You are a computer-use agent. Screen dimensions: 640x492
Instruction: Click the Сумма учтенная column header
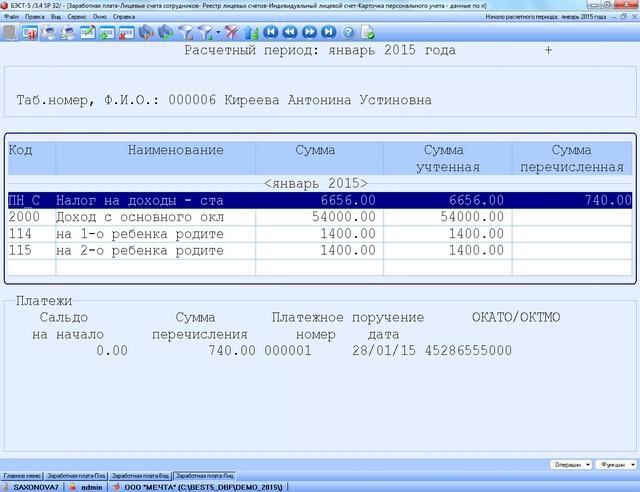(448, 158)
